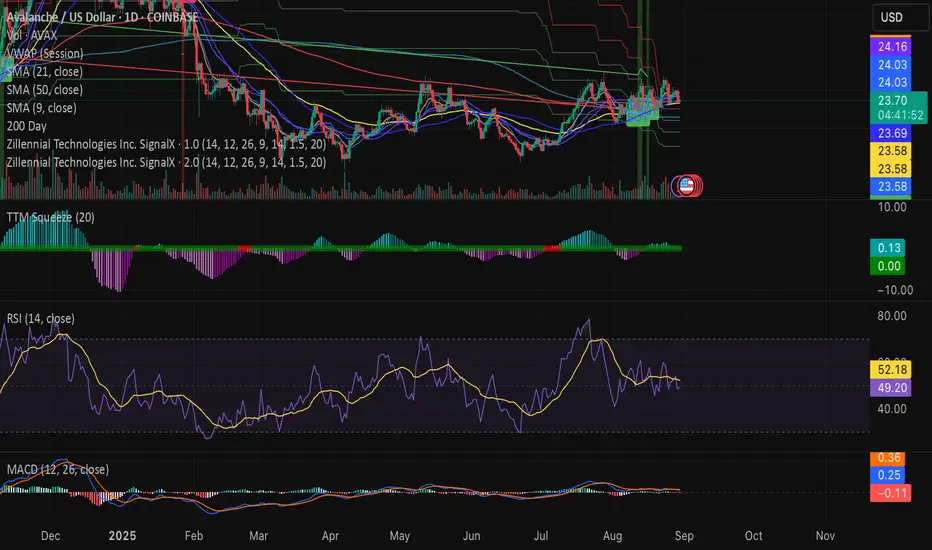Viewport: 932px width, 550px height.
Task: Select the RSI (14, close) pane title
Action: point(40,319)
